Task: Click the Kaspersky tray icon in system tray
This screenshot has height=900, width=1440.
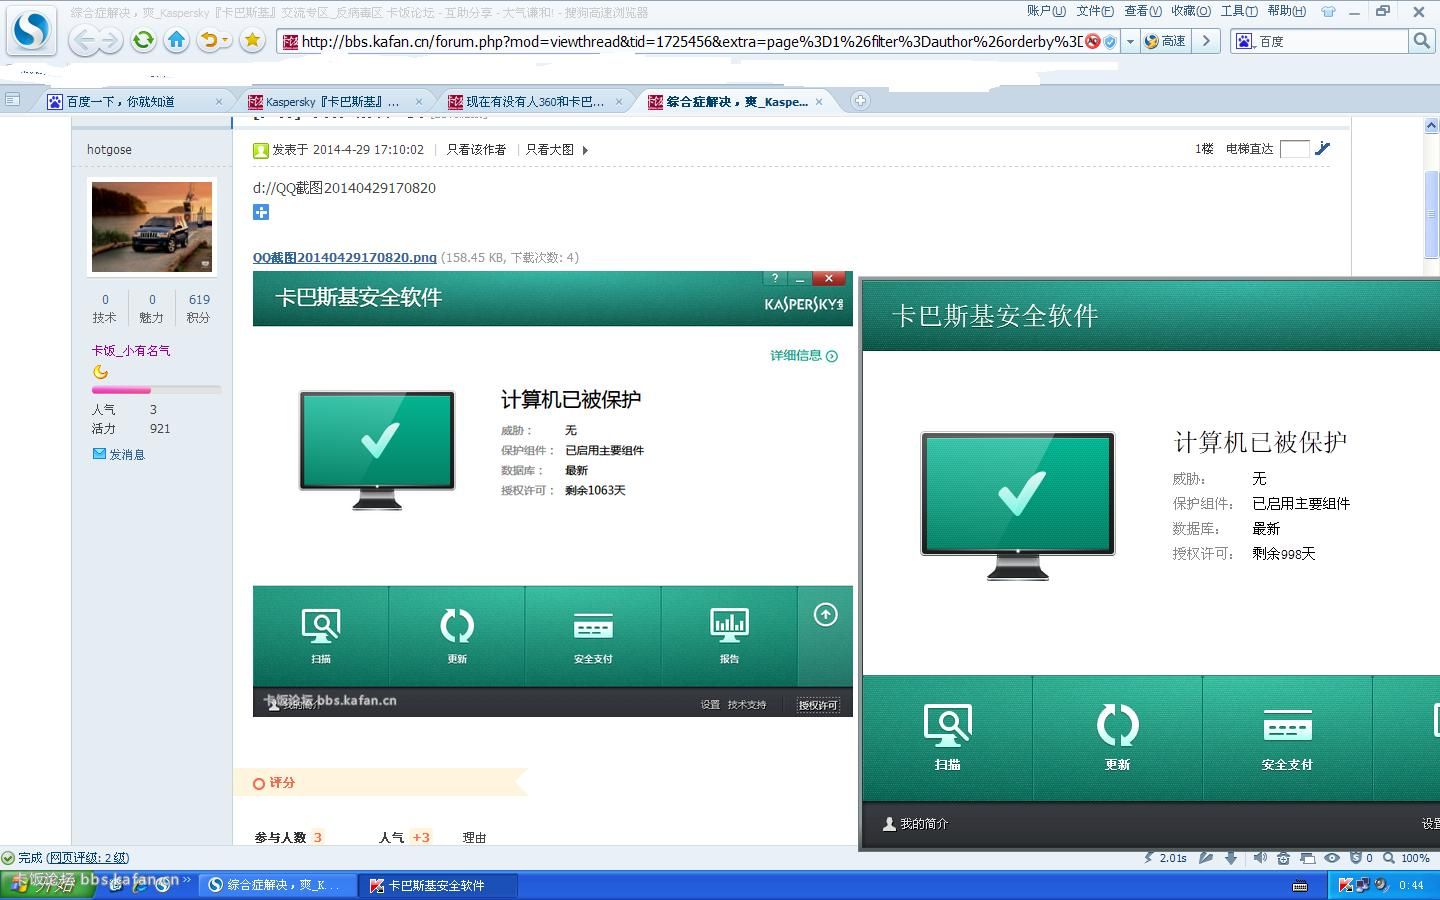Action: [1346, 885]
